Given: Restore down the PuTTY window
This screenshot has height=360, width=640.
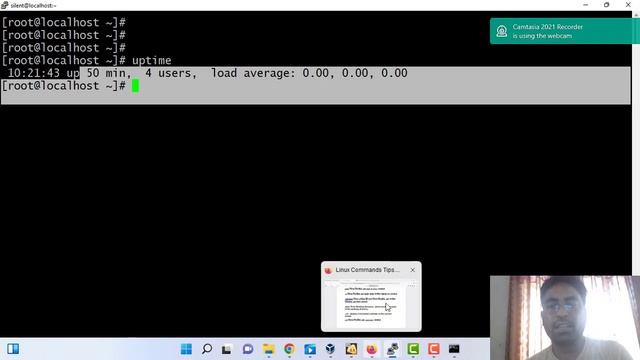Looking at the screenshot, I should tap(607, 5).
